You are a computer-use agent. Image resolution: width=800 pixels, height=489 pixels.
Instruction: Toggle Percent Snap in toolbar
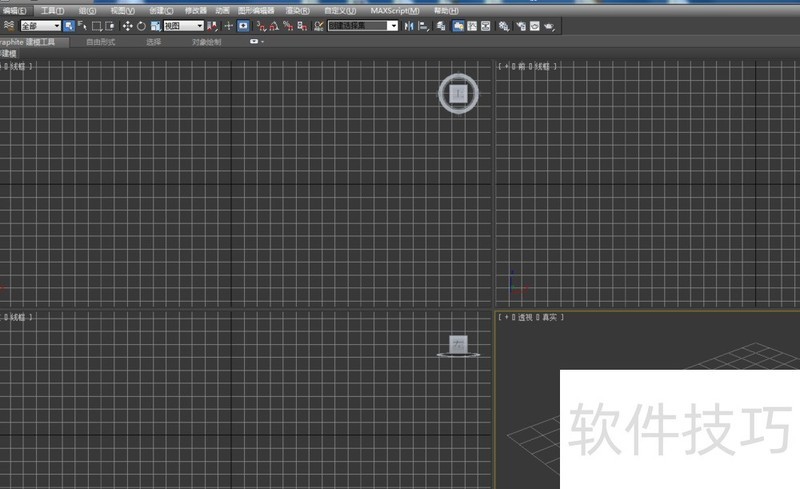click(288, 25)
